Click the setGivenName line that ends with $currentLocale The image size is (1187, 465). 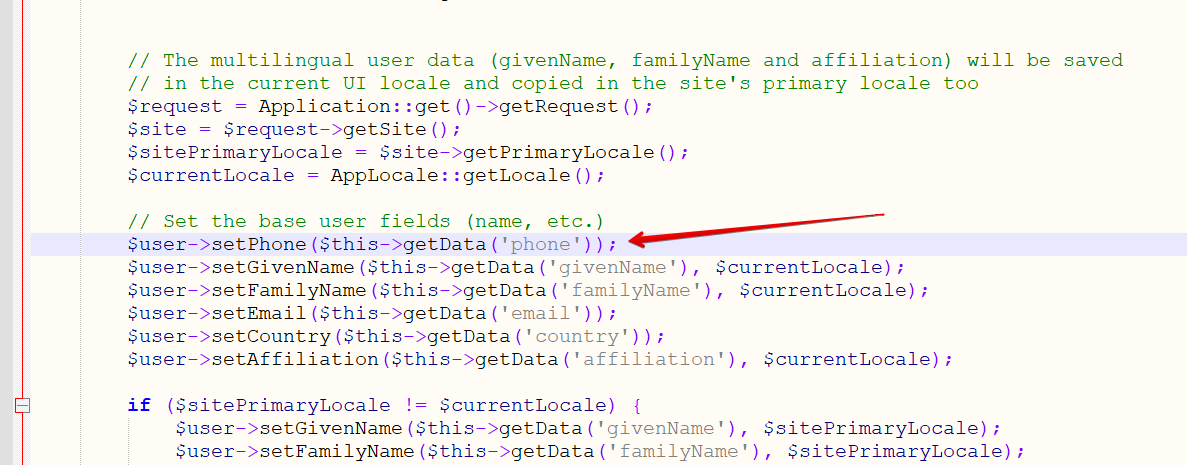click(x=516, y=268)
